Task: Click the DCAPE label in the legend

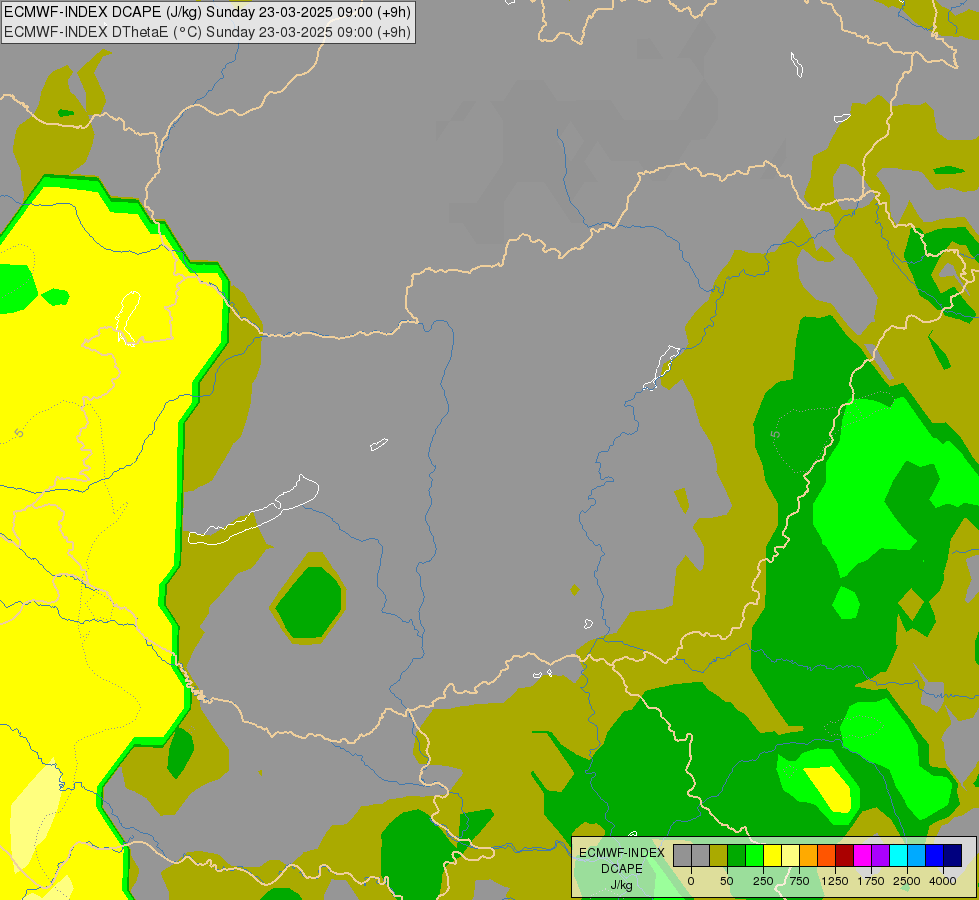Action: [x=622, y=869]
